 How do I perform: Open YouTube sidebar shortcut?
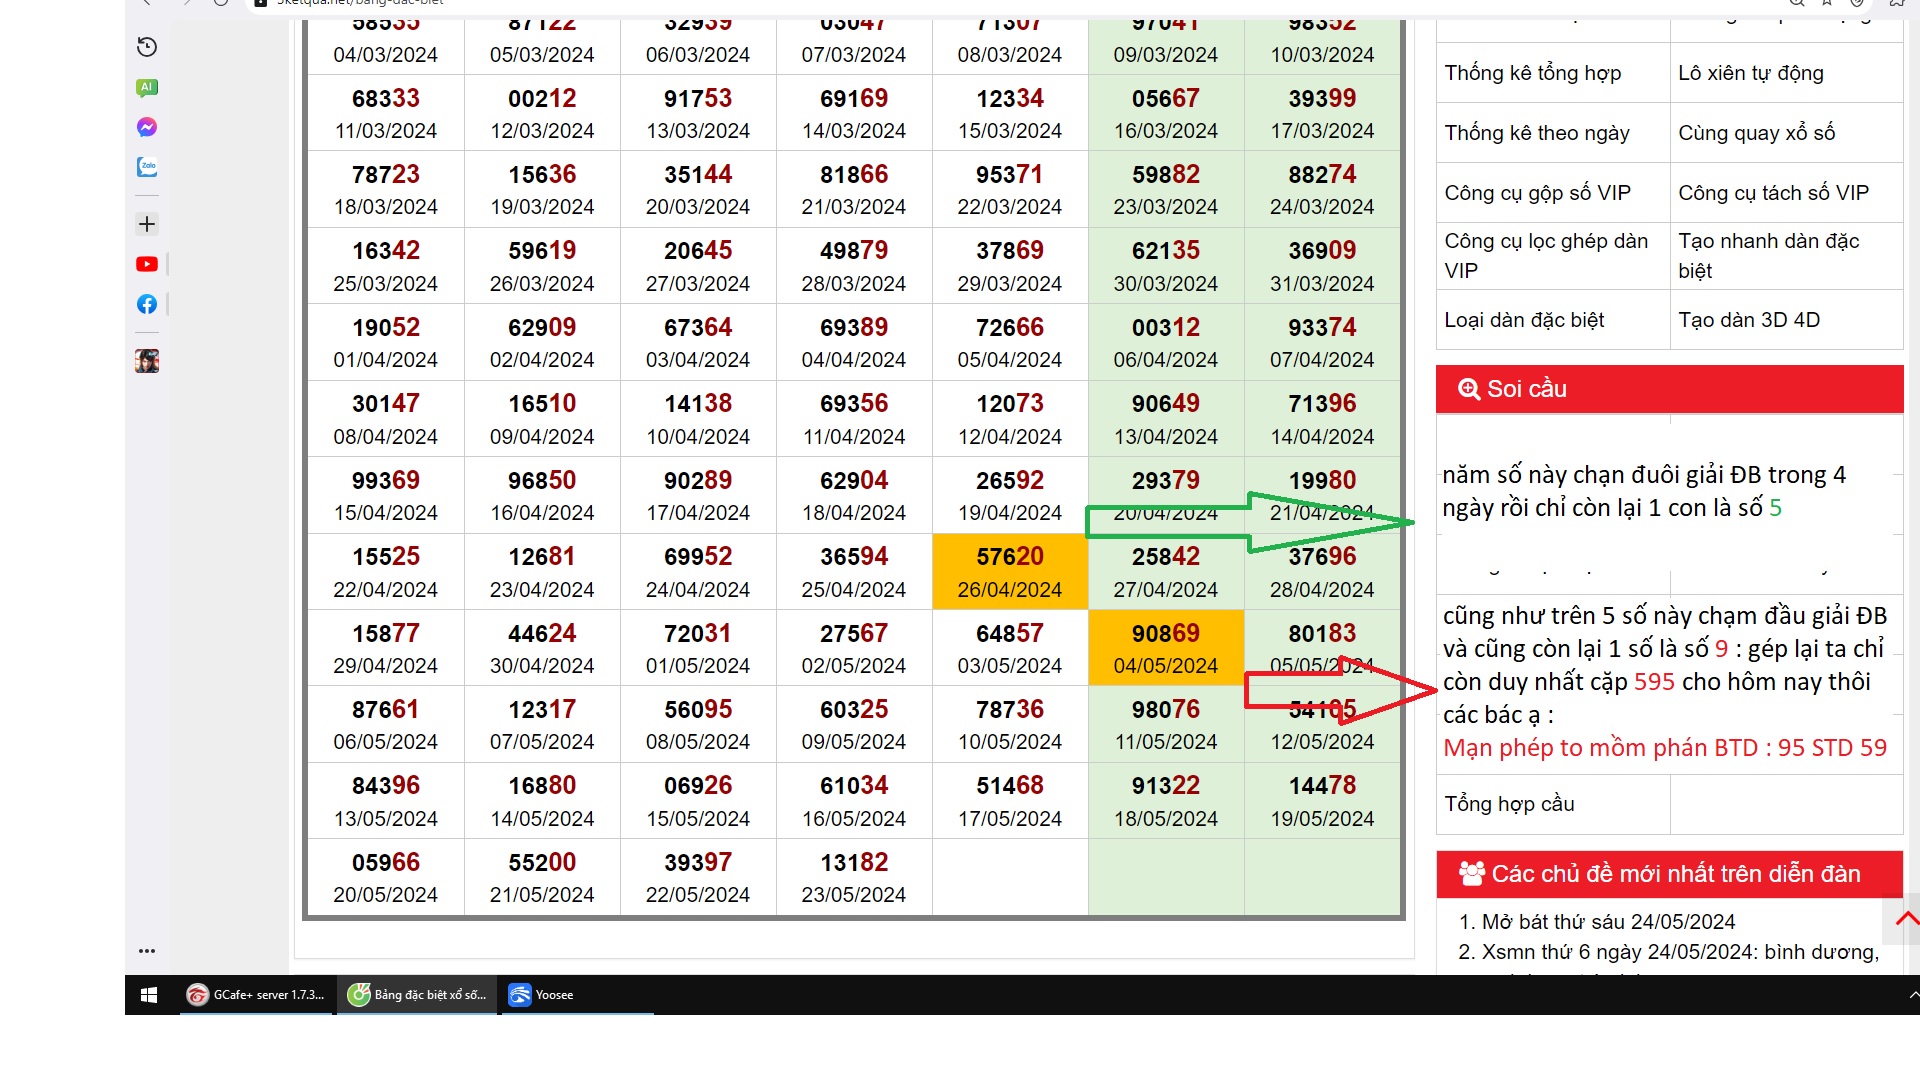pyautogui.click(x=147, y=264)
